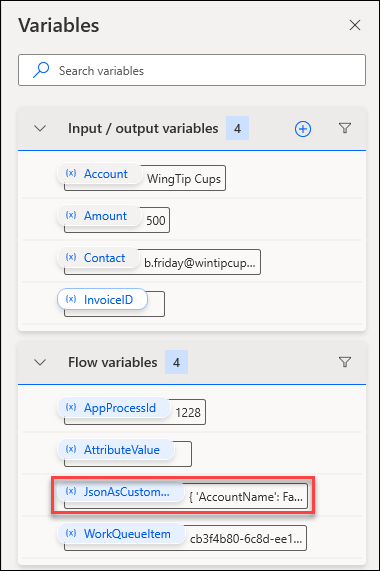This screenshot has width=380, height=571.
Task: Select the AppProcessId variable
Action: point(113,408)
